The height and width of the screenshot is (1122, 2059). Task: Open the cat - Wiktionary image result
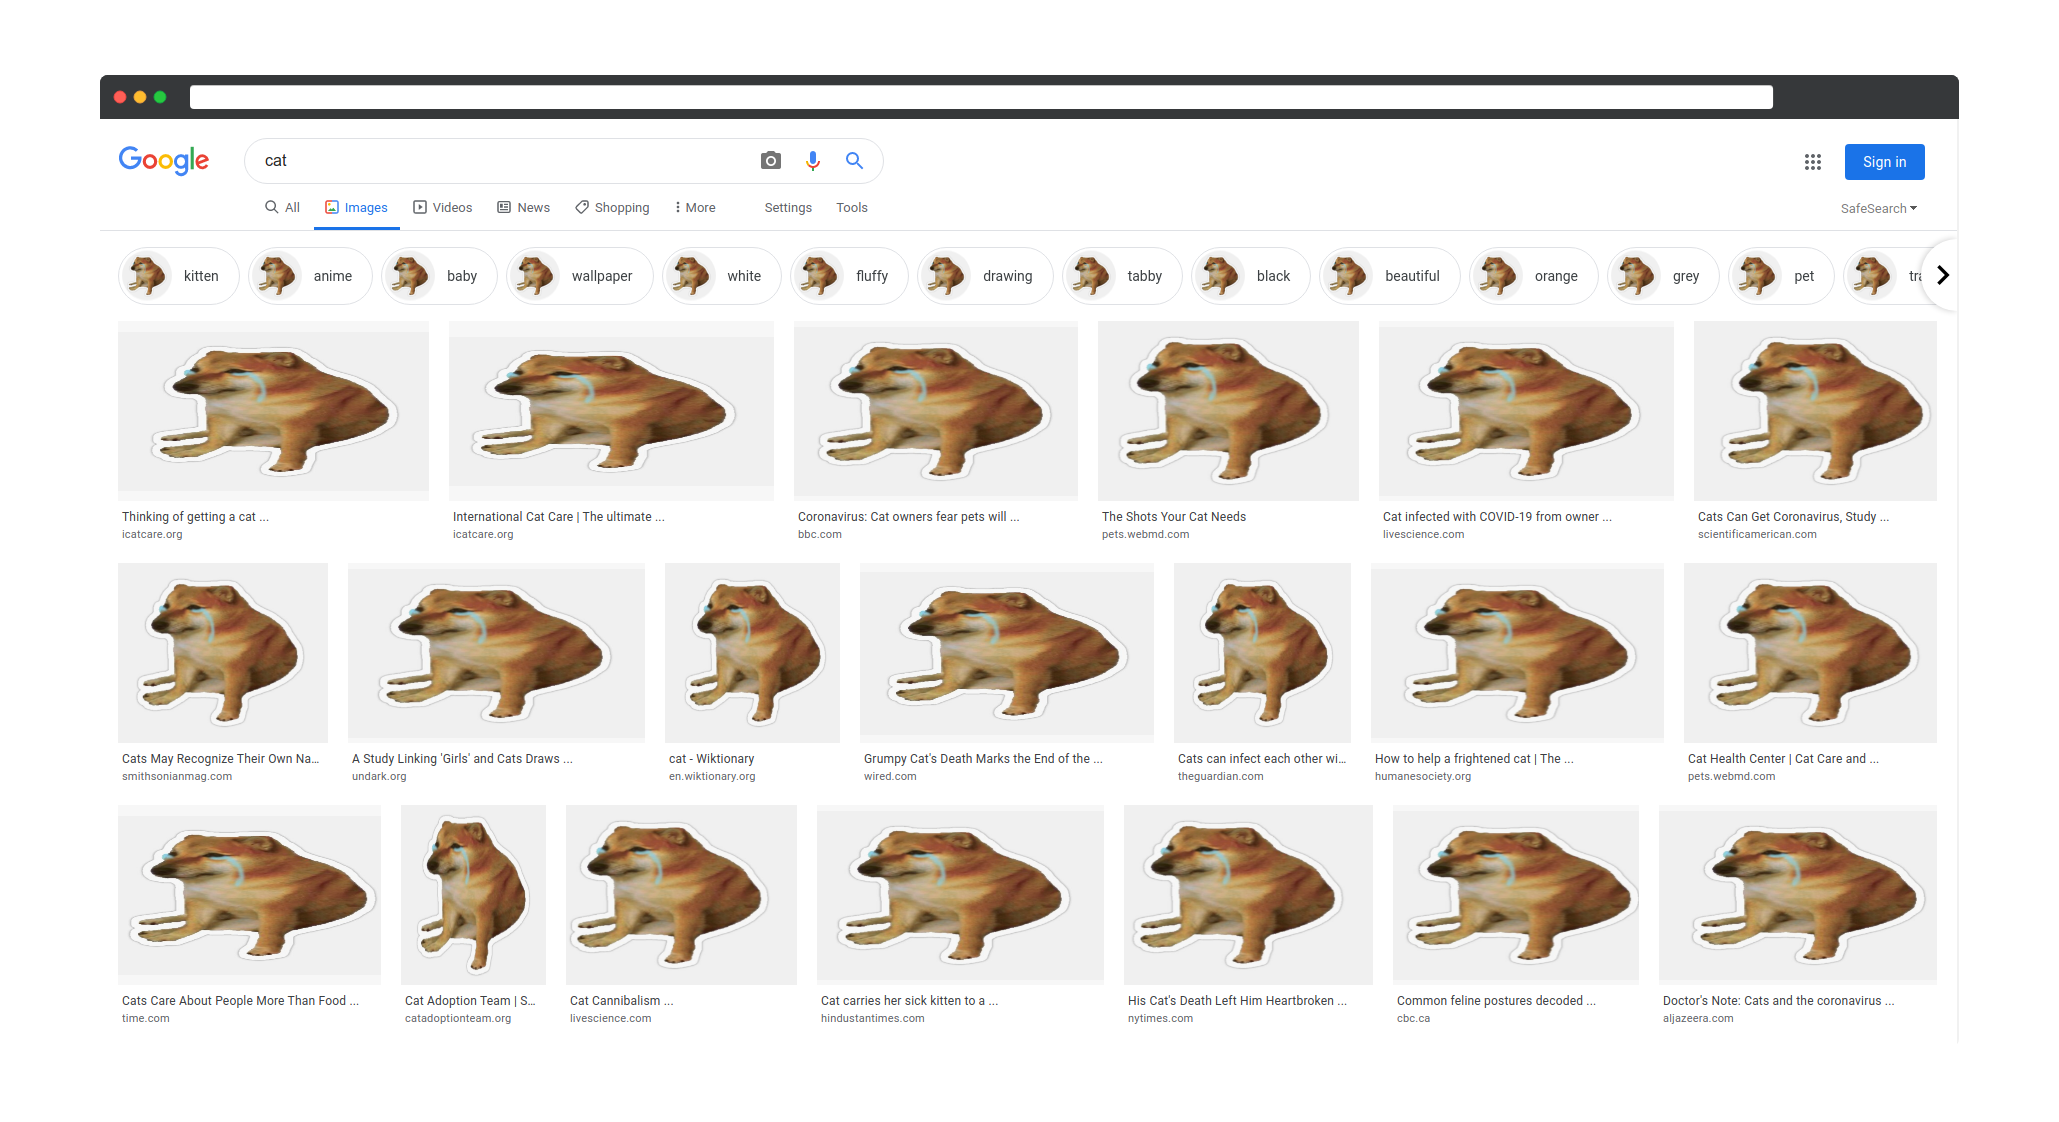pyautogui.click(x=752, y=653)
